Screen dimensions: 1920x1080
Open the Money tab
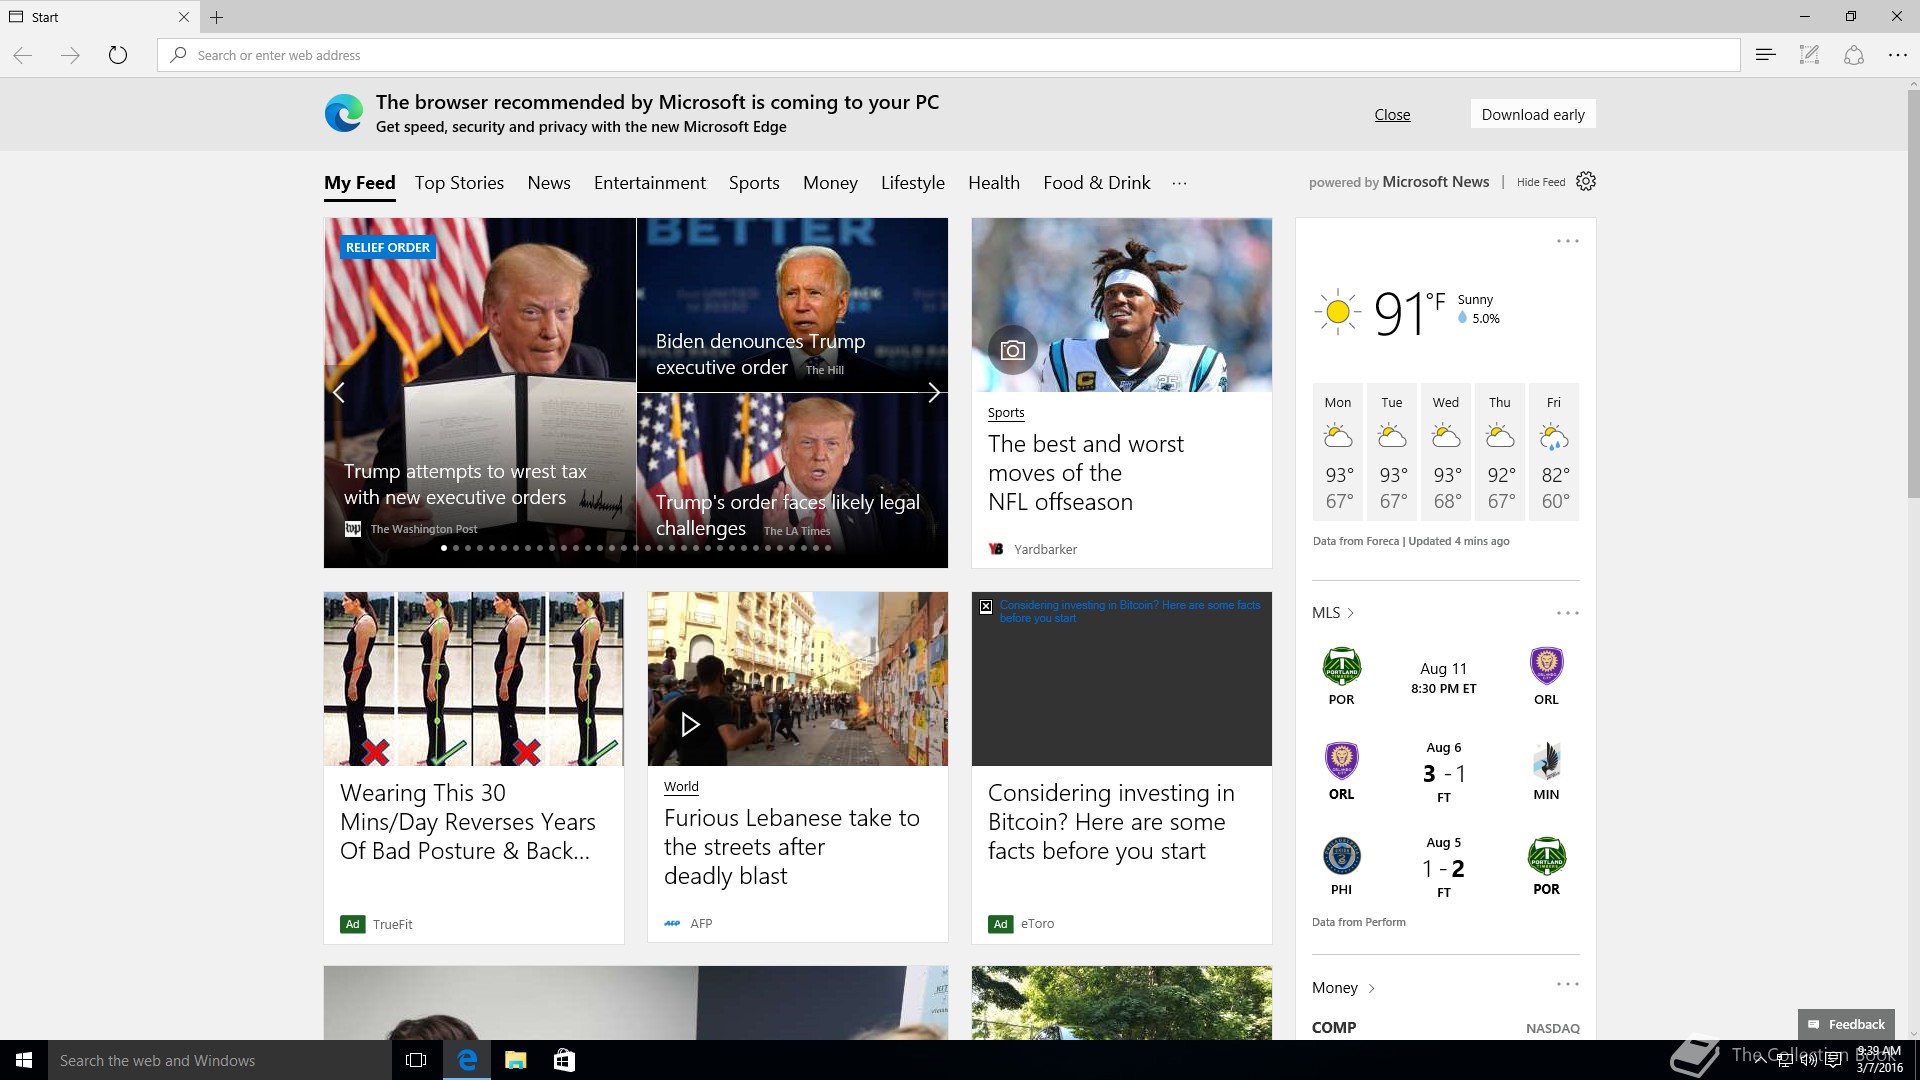tap(830, 183)
